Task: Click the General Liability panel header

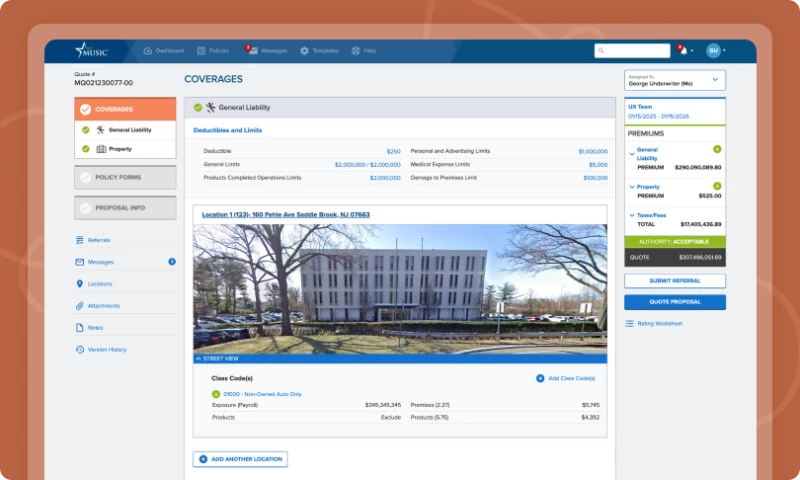Action: pos(400,108)
